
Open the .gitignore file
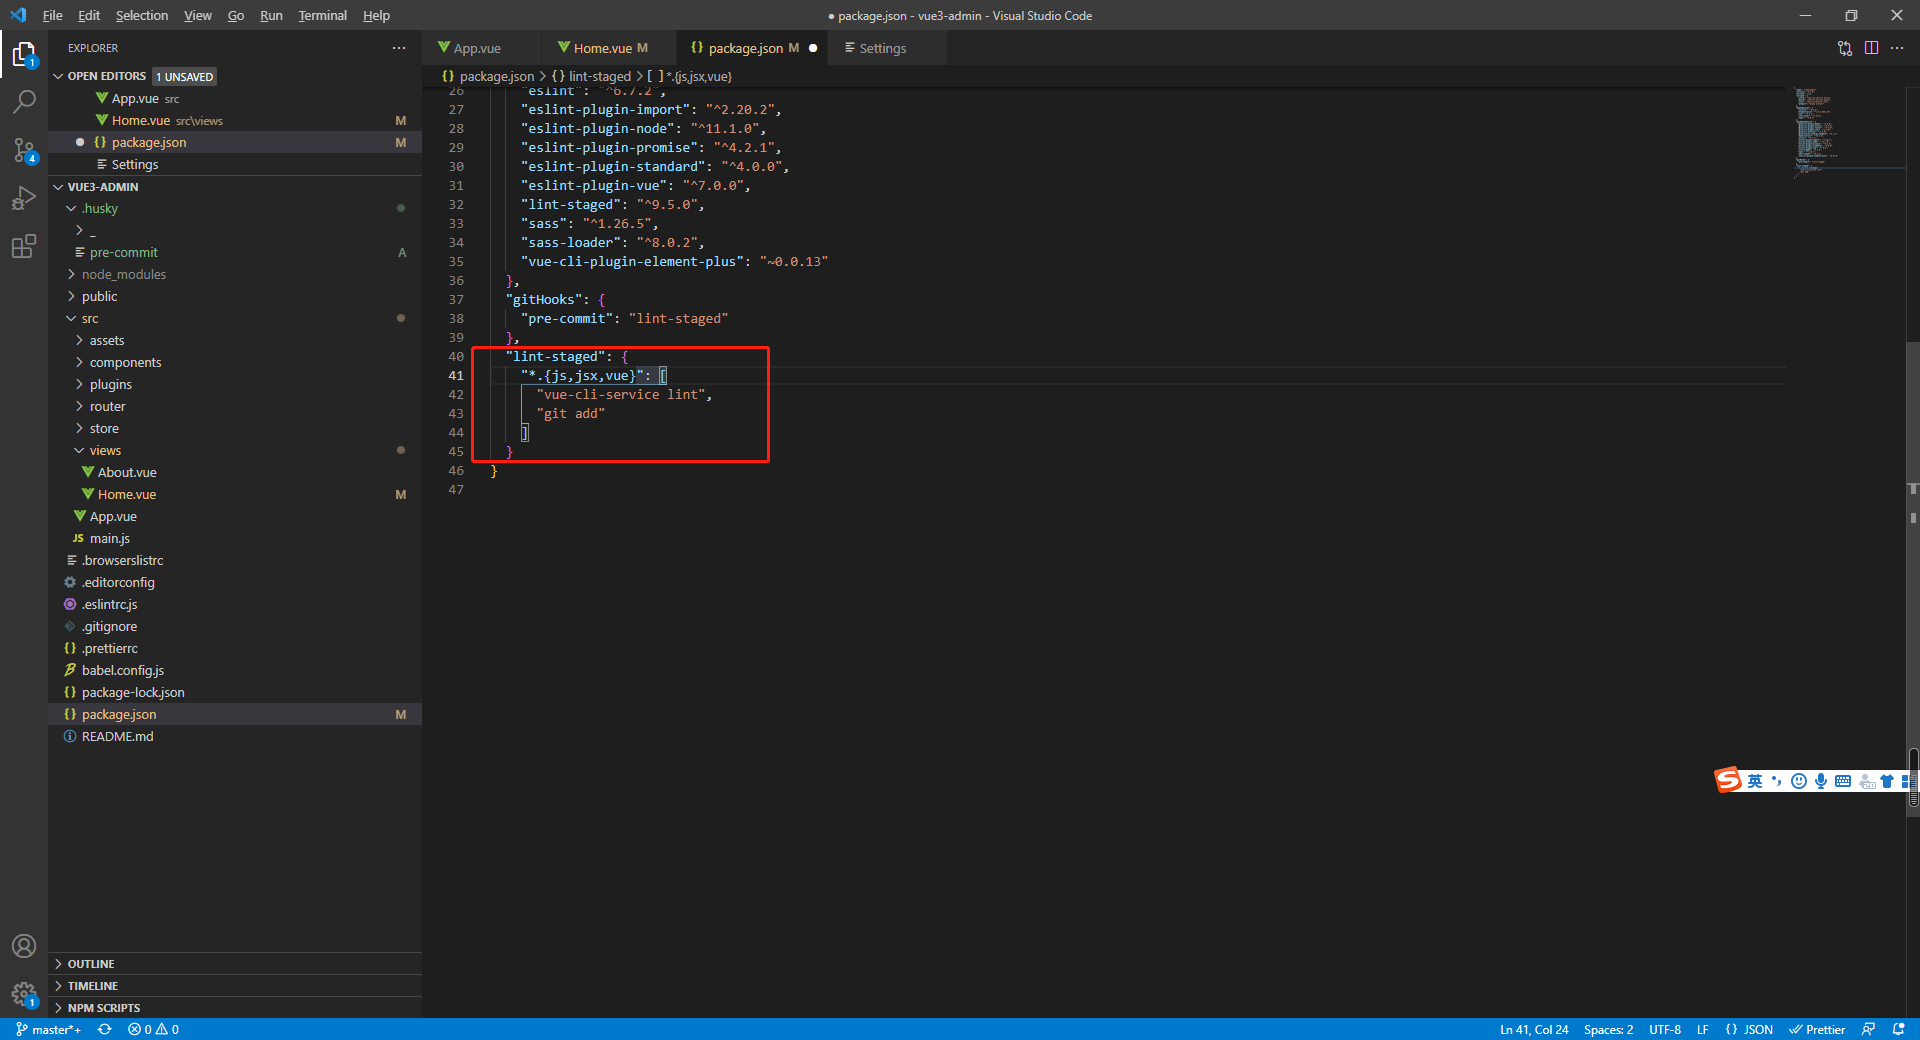[110, 626]
